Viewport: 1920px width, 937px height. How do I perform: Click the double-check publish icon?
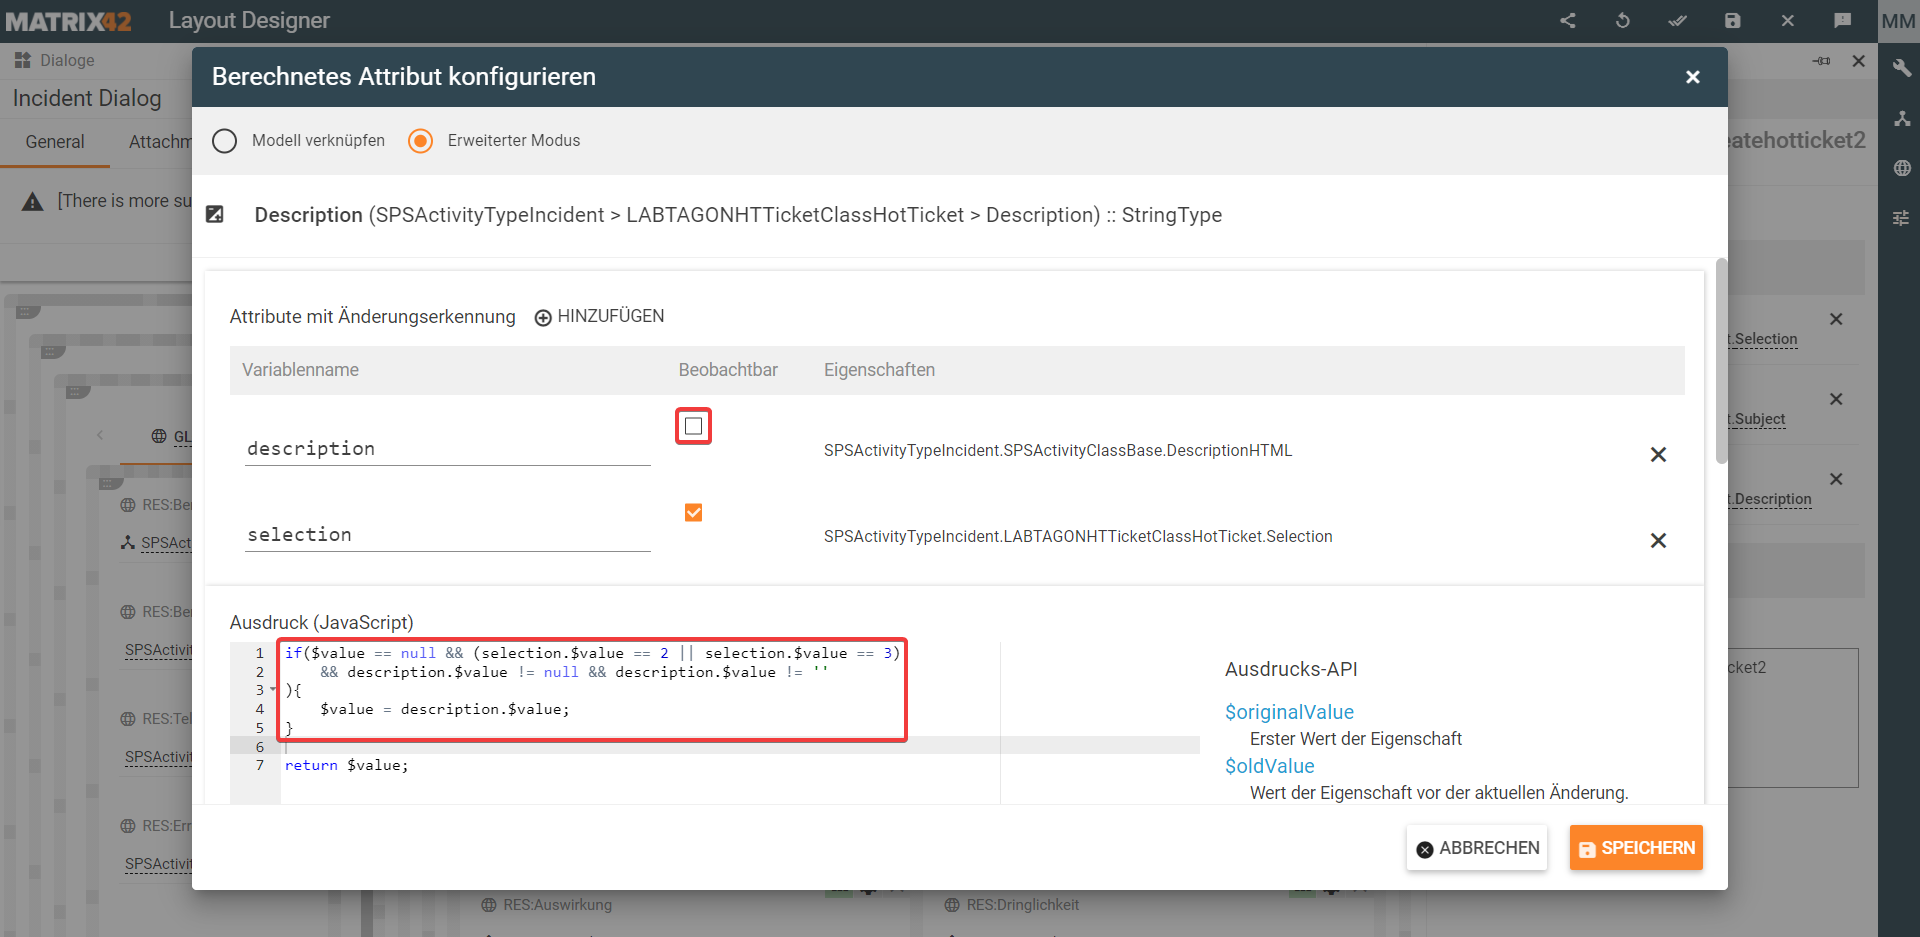1678,20
